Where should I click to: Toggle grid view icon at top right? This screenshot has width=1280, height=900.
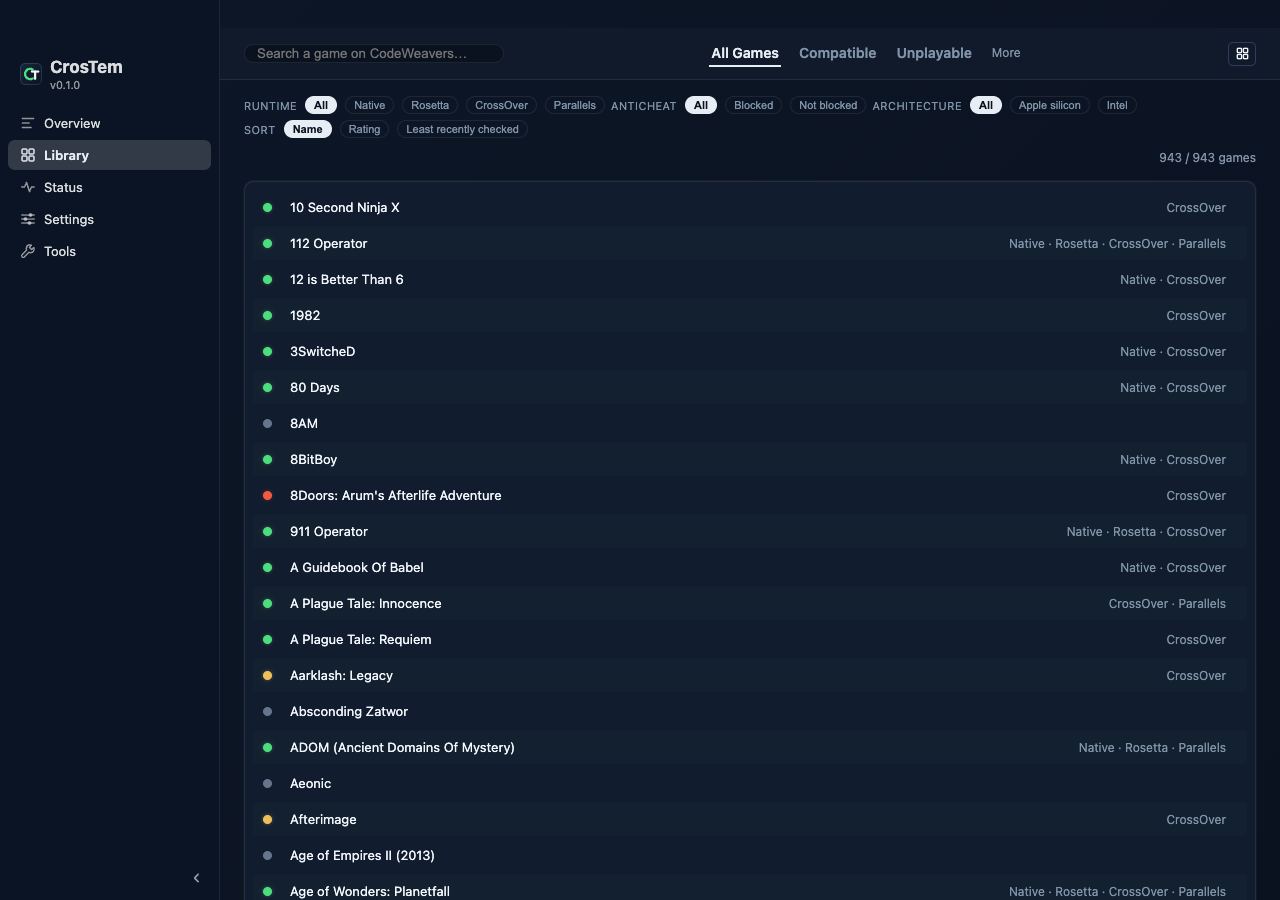pyautogui.click(x=1242, y=54)
